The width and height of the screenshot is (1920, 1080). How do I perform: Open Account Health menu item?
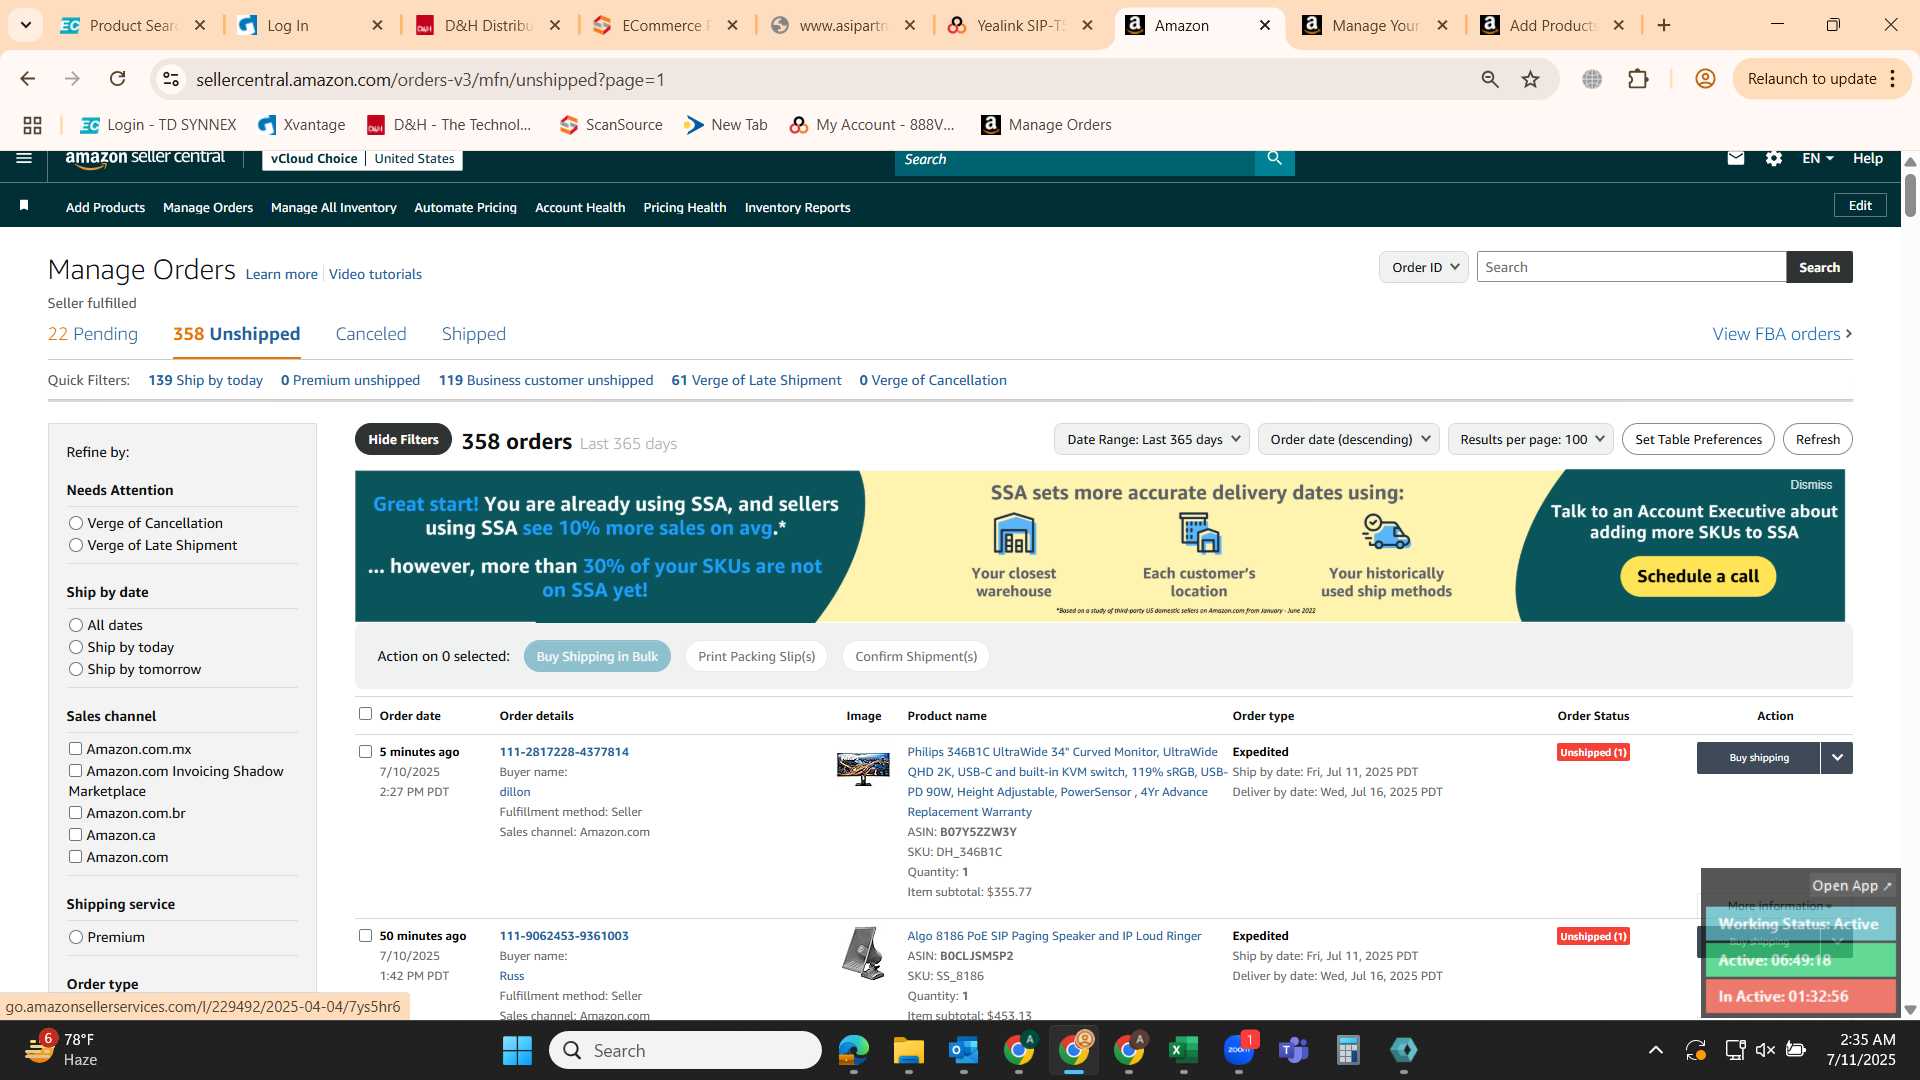pyautogui.click(x=580, y=207)
